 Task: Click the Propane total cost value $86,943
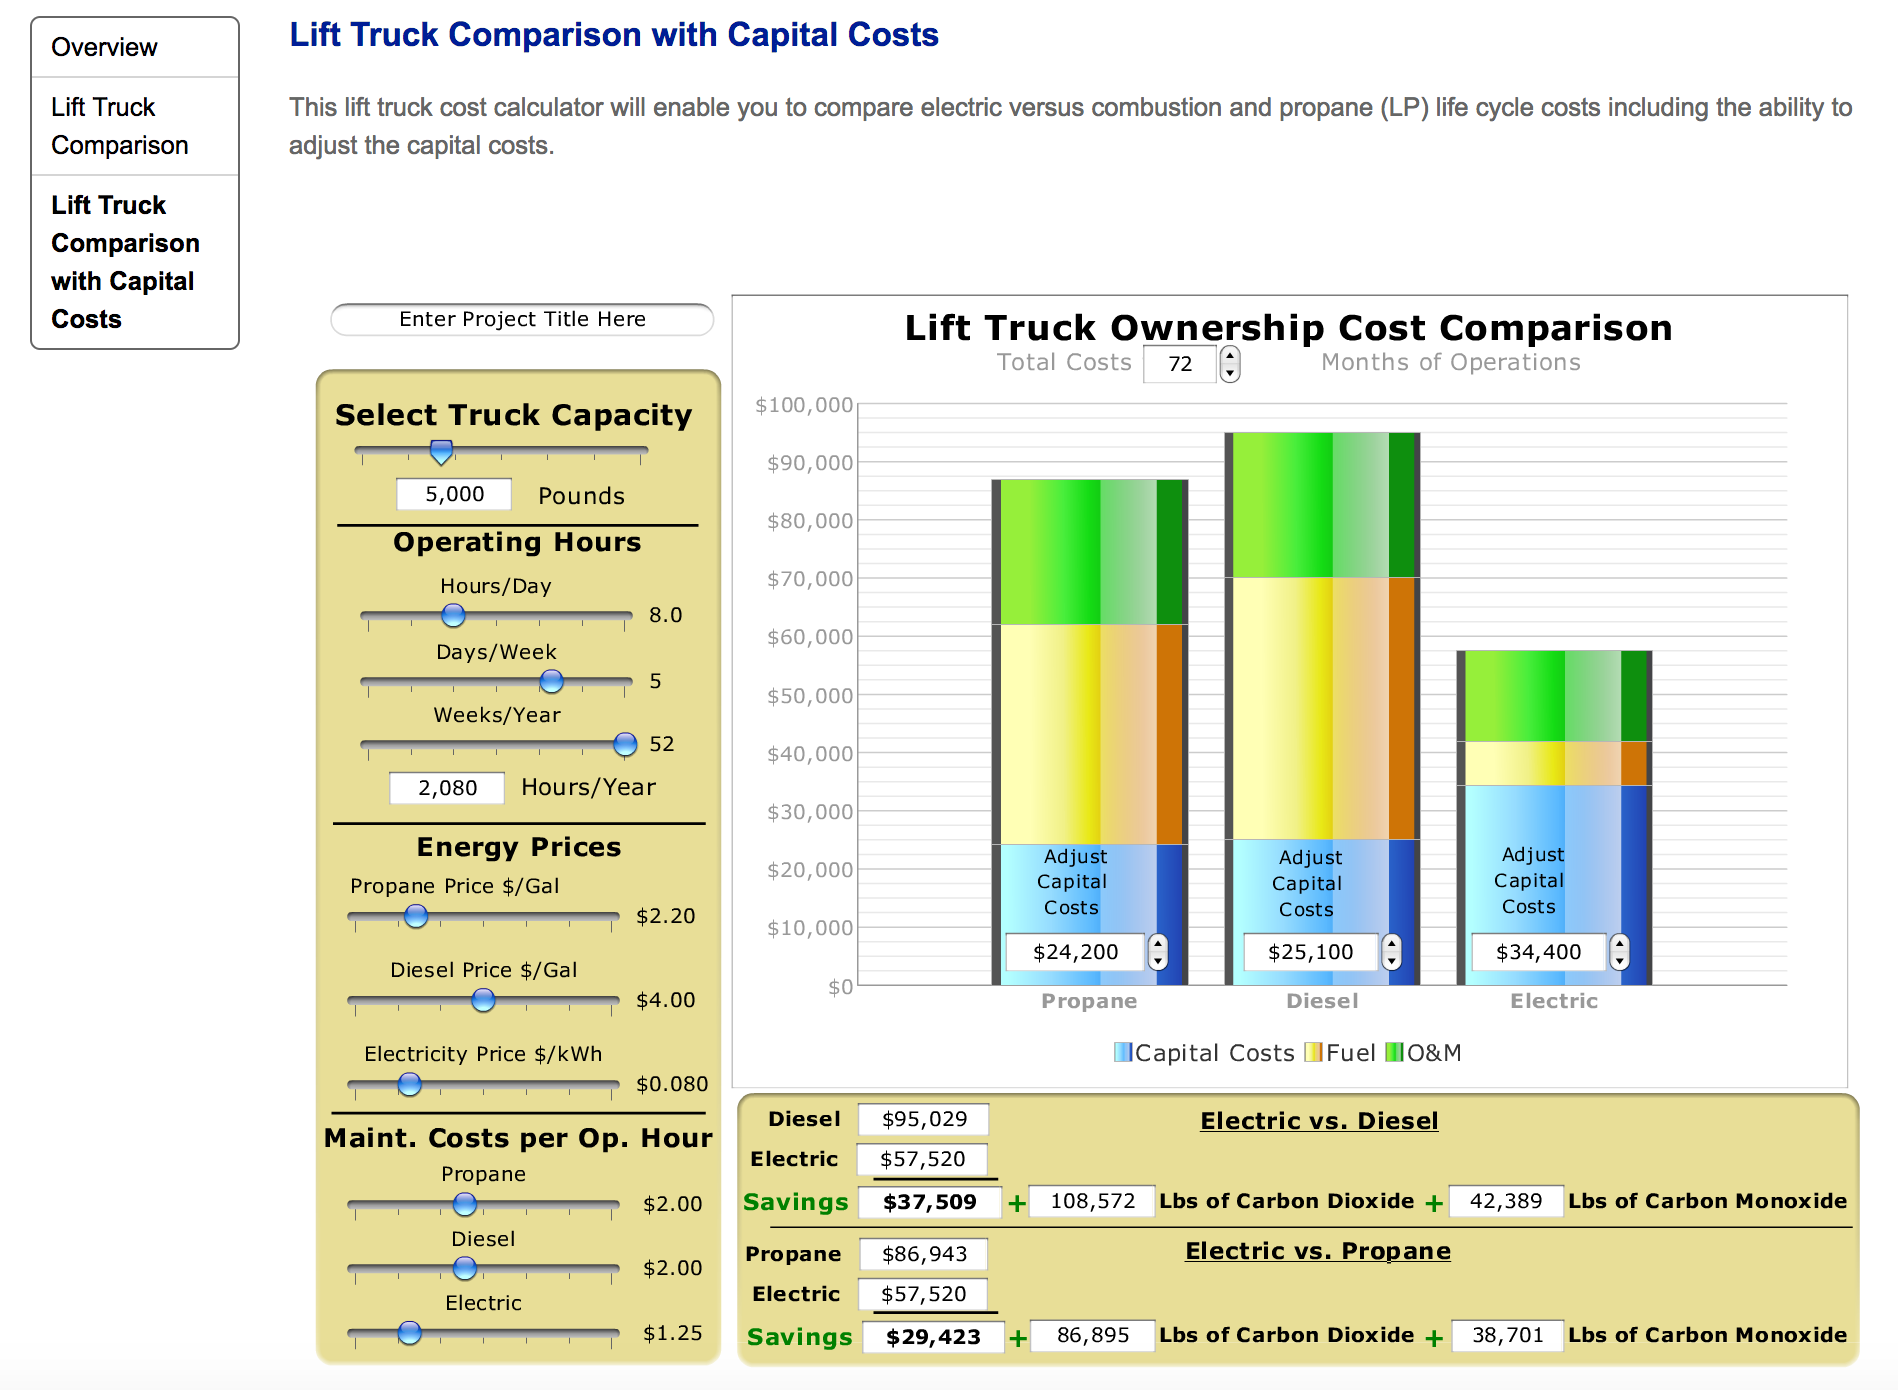924,1254
